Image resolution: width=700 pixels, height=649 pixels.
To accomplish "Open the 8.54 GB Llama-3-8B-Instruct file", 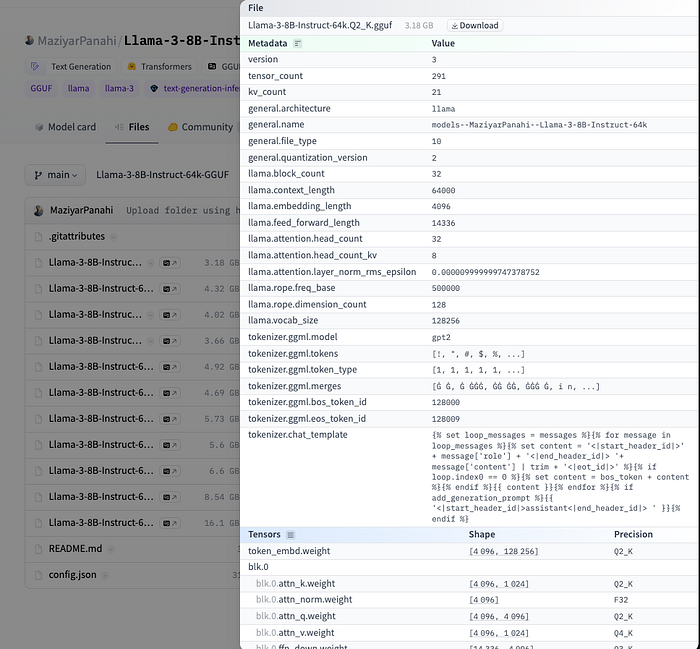I will pos(101,497).
